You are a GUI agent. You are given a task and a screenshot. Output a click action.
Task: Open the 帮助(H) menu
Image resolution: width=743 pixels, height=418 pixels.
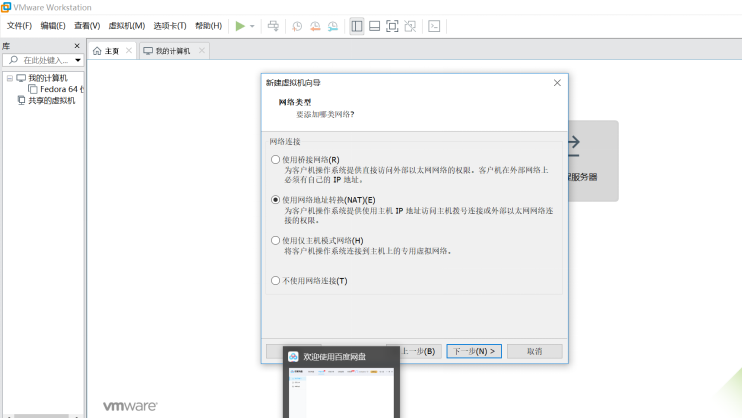tap(208, 26)
